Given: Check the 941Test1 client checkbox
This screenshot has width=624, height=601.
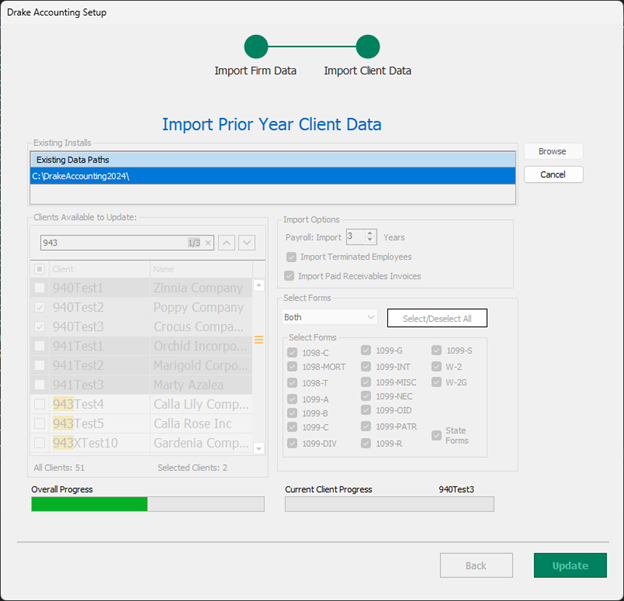Looking at the screenshot, I should coord(39,346).
